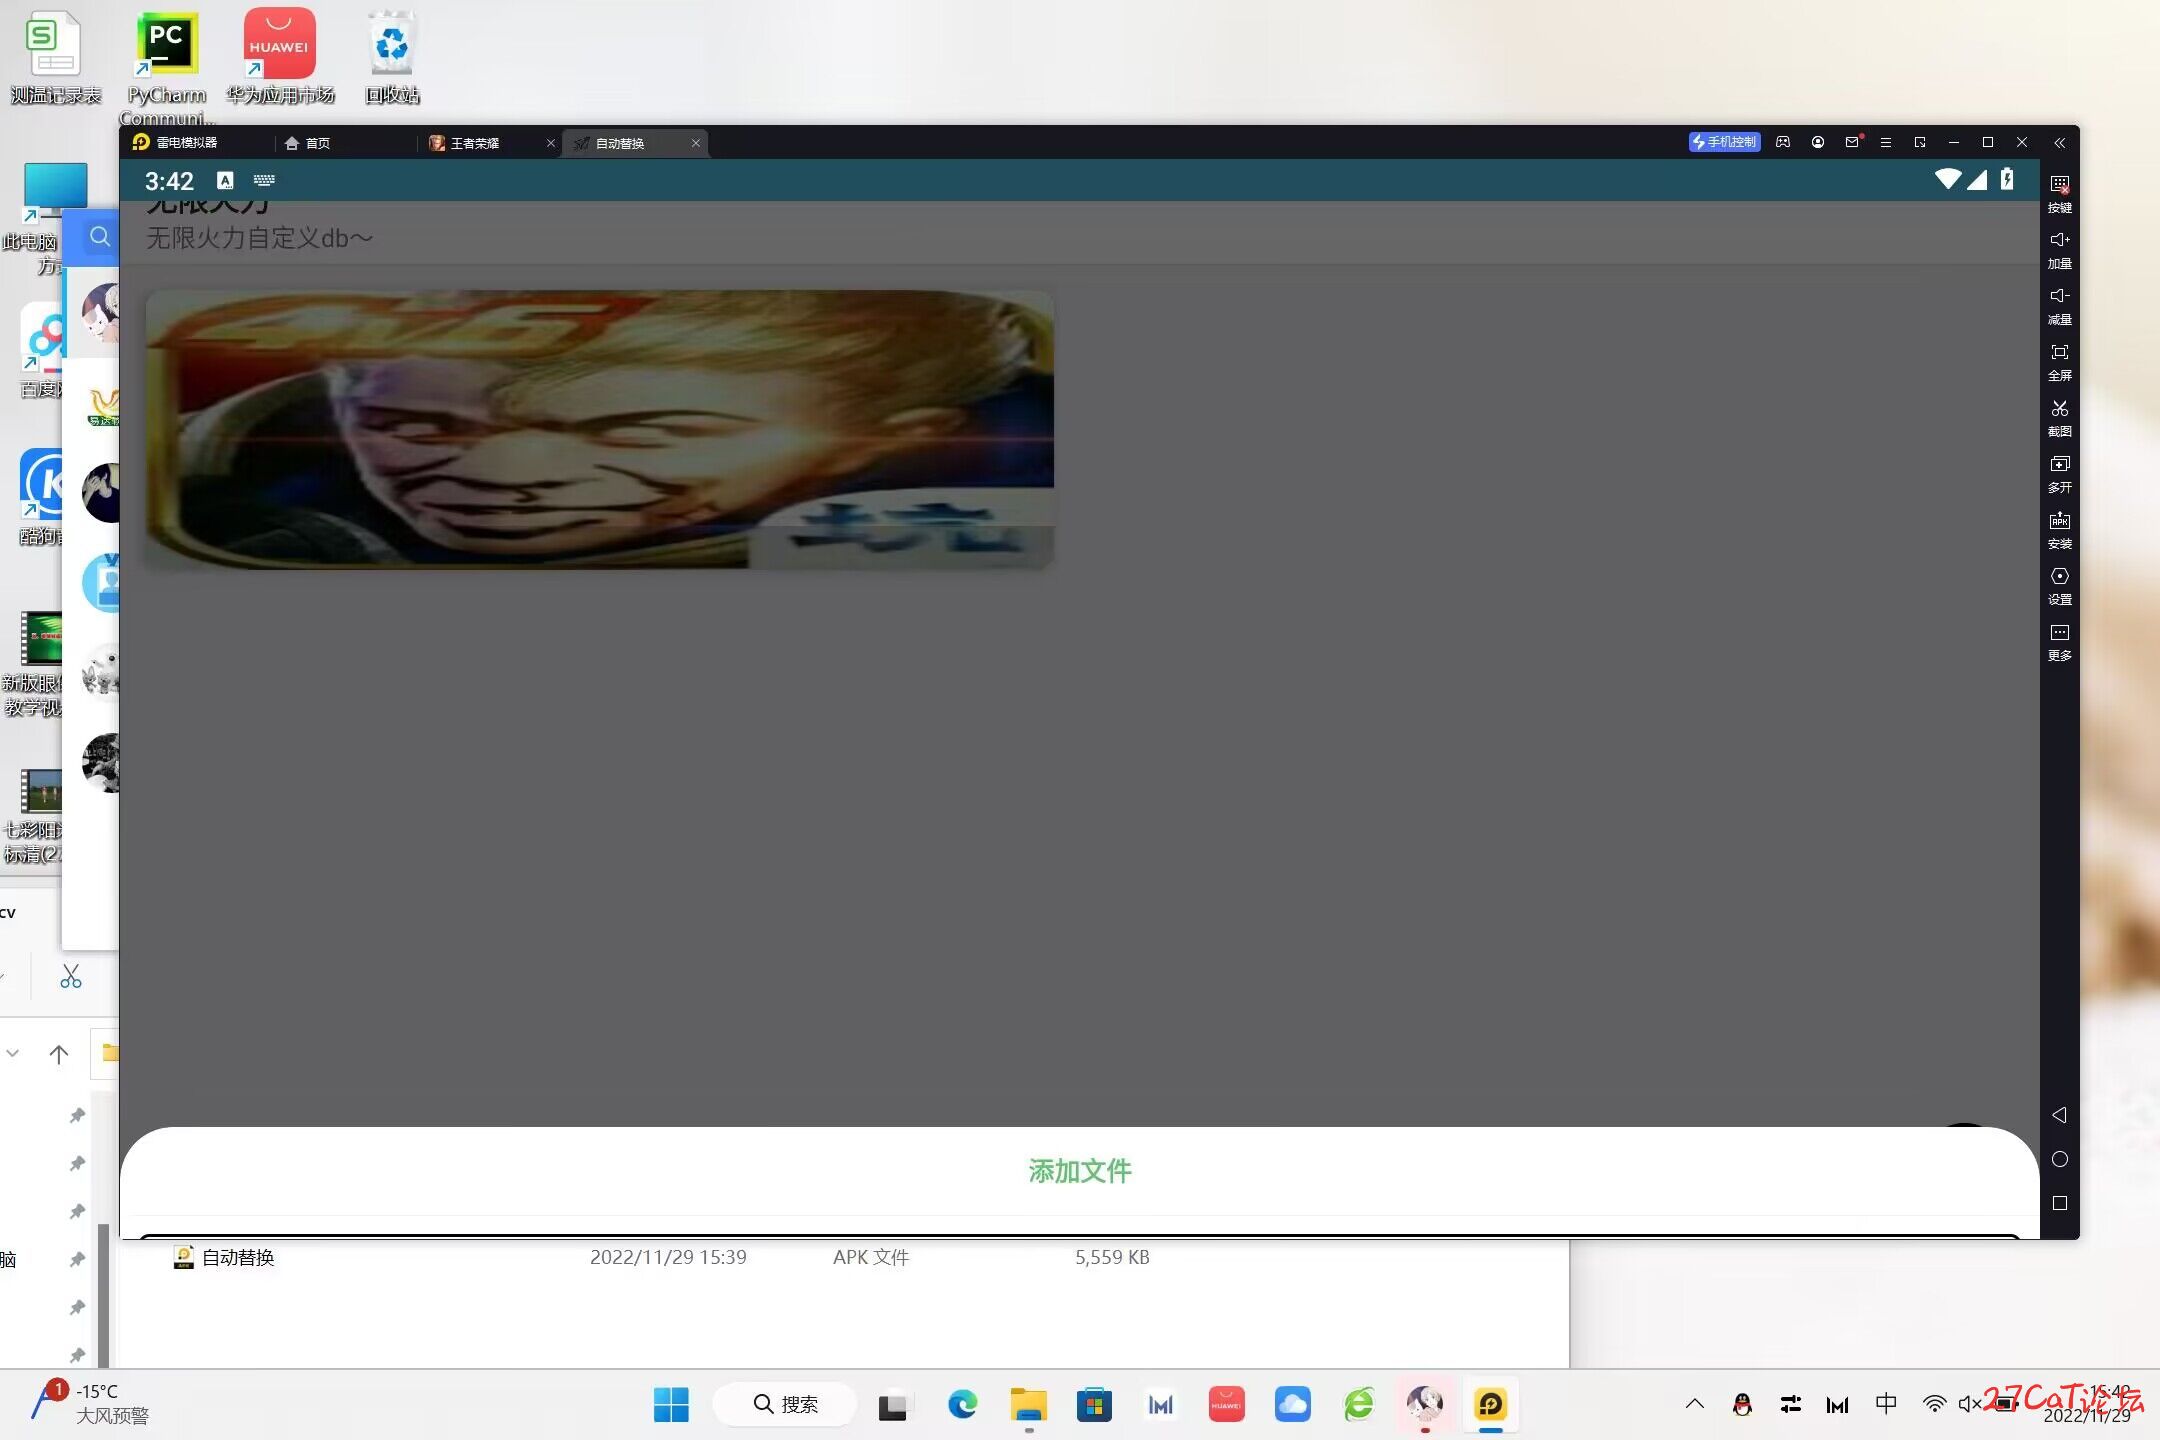Click the shrink-window arrow icon in title bar
The image size is (2160, 1440).
tap(1920, 142)
